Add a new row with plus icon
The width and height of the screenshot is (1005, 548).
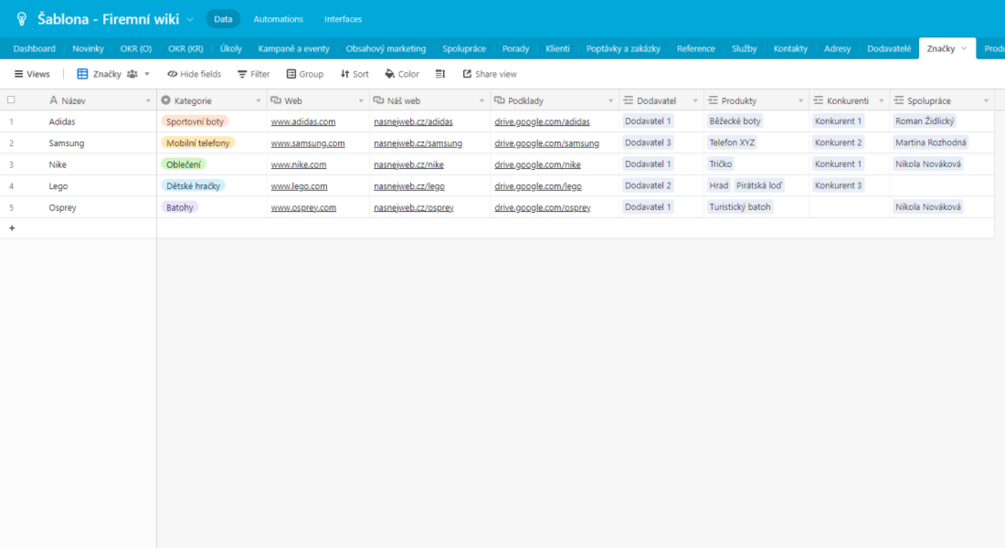click(12, 228)
